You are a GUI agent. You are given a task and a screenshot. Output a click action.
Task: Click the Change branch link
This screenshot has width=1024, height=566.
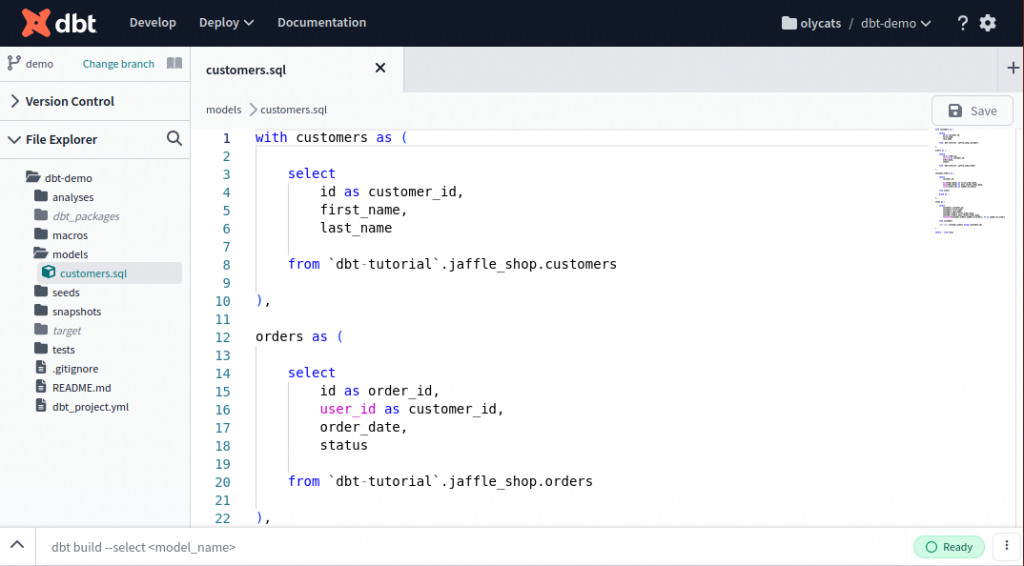118,64
